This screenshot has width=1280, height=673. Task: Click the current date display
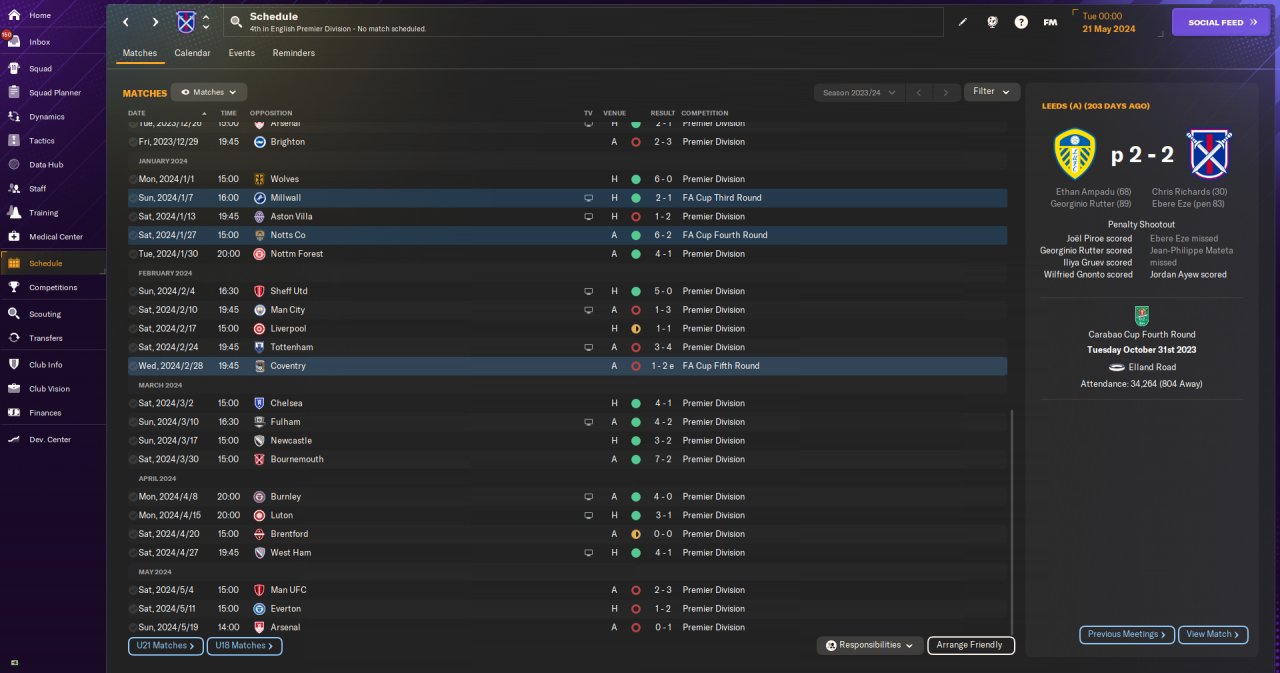[x=1109, y=22]
